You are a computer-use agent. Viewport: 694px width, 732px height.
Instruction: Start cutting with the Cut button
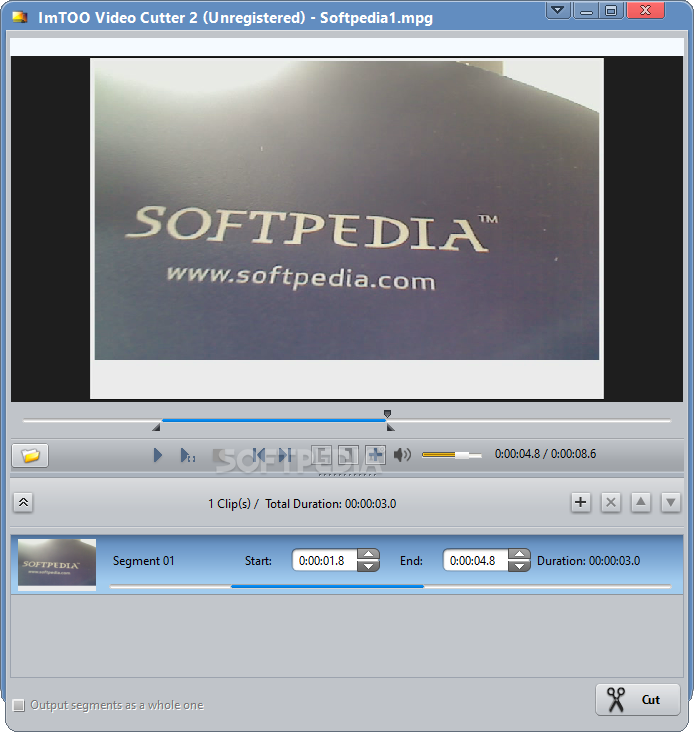[638, 699]
